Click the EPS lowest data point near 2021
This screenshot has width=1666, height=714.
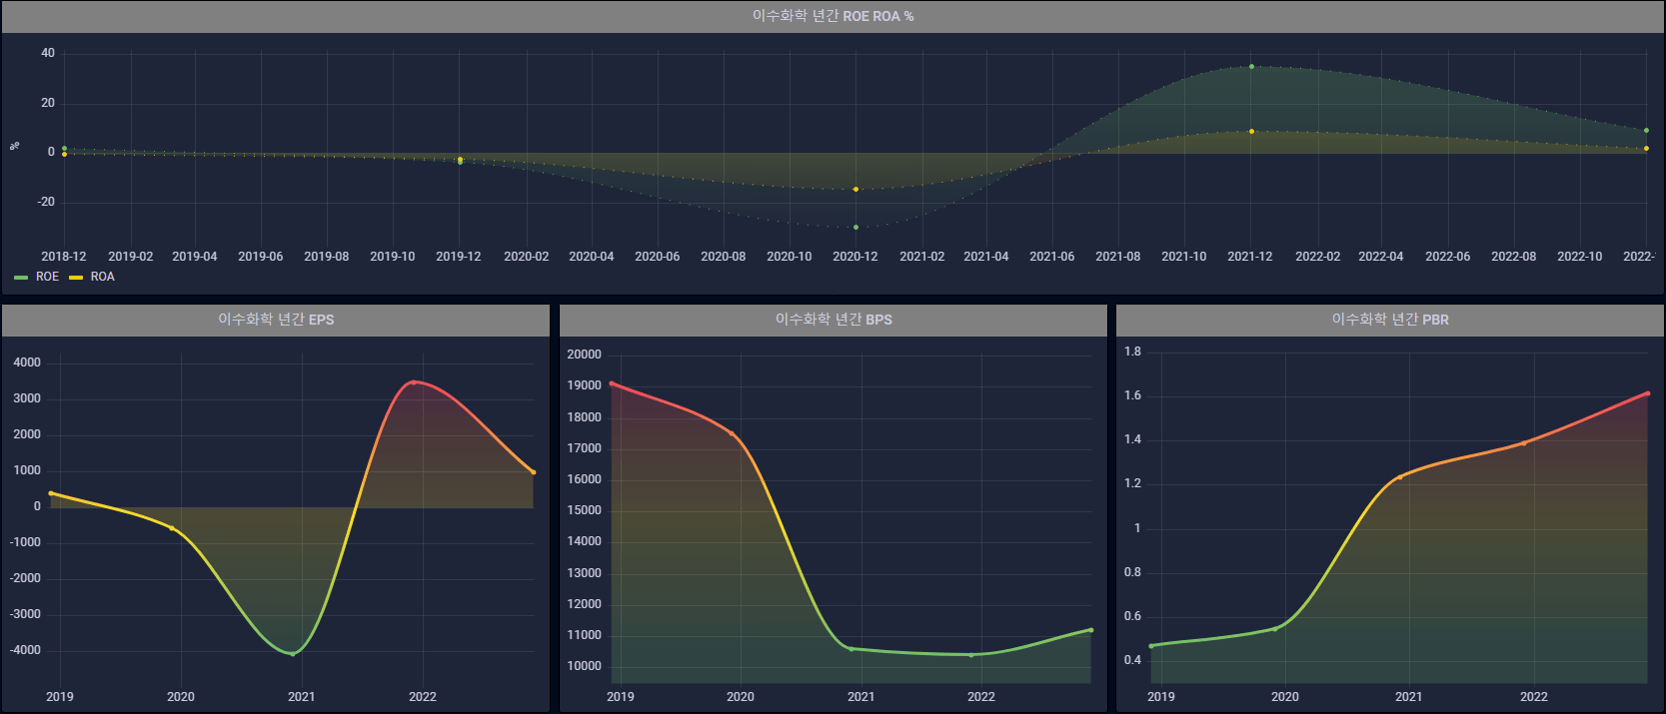pyautogui.click(x=293, y=654)
